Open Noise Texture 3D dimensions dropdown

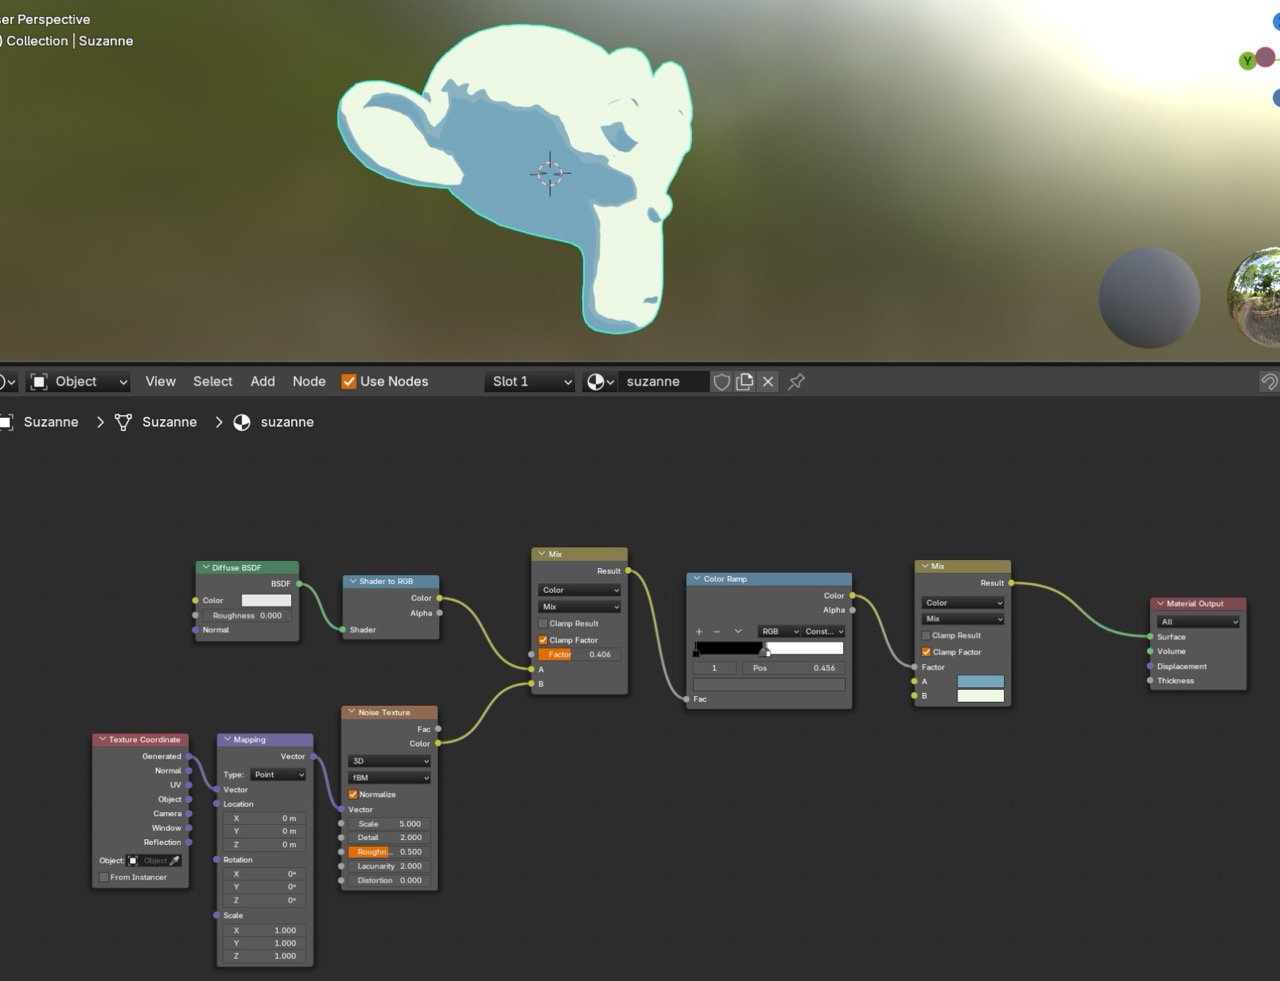click(389, 761)
